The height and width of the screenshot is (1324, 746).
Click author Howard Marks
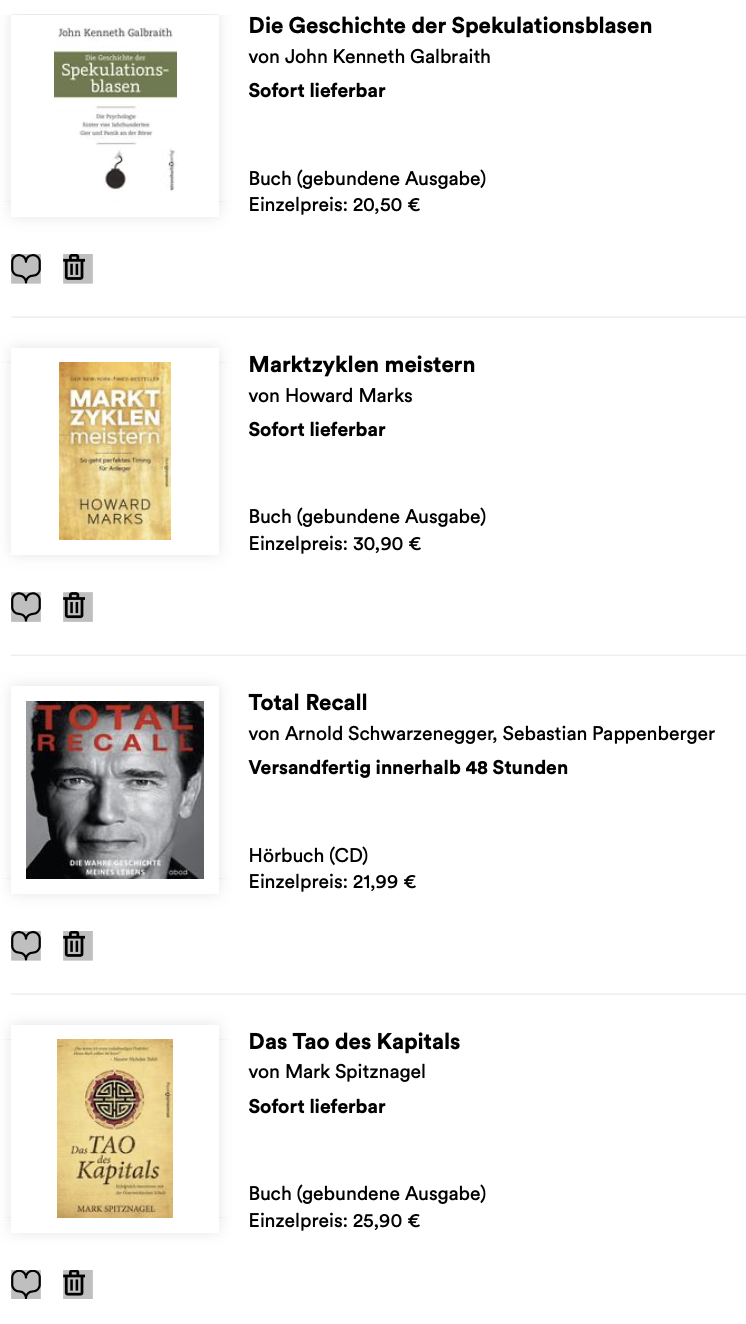(349, 396)
